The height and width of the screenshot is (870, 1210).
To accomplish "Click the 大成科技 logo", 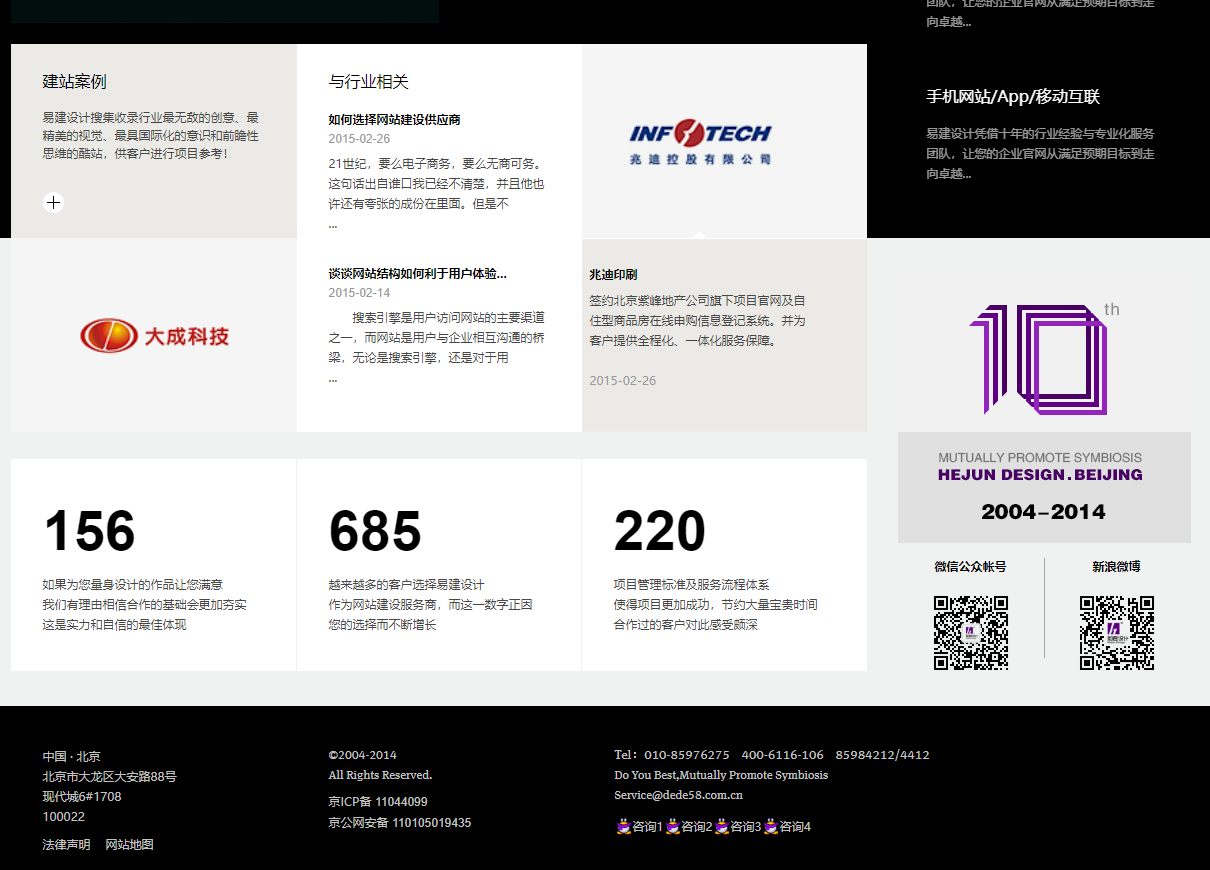I will (x=155, y=336).
